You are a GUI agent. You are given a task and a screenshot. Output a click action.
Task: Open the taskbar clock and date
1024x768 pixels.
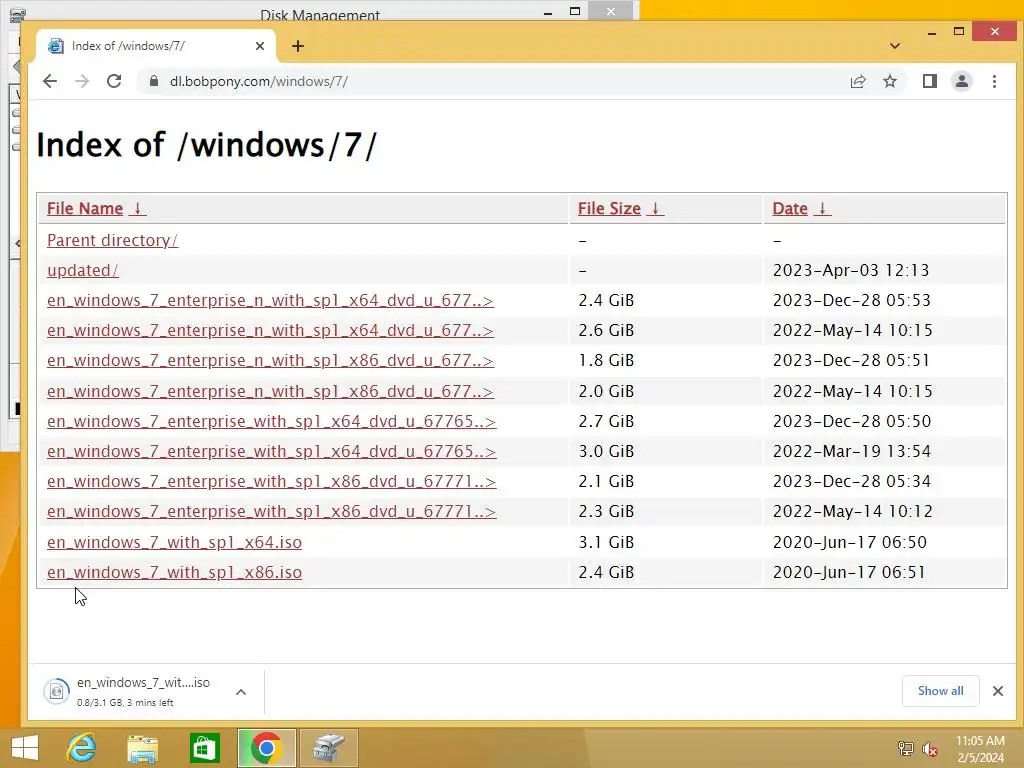click(980, 749)
